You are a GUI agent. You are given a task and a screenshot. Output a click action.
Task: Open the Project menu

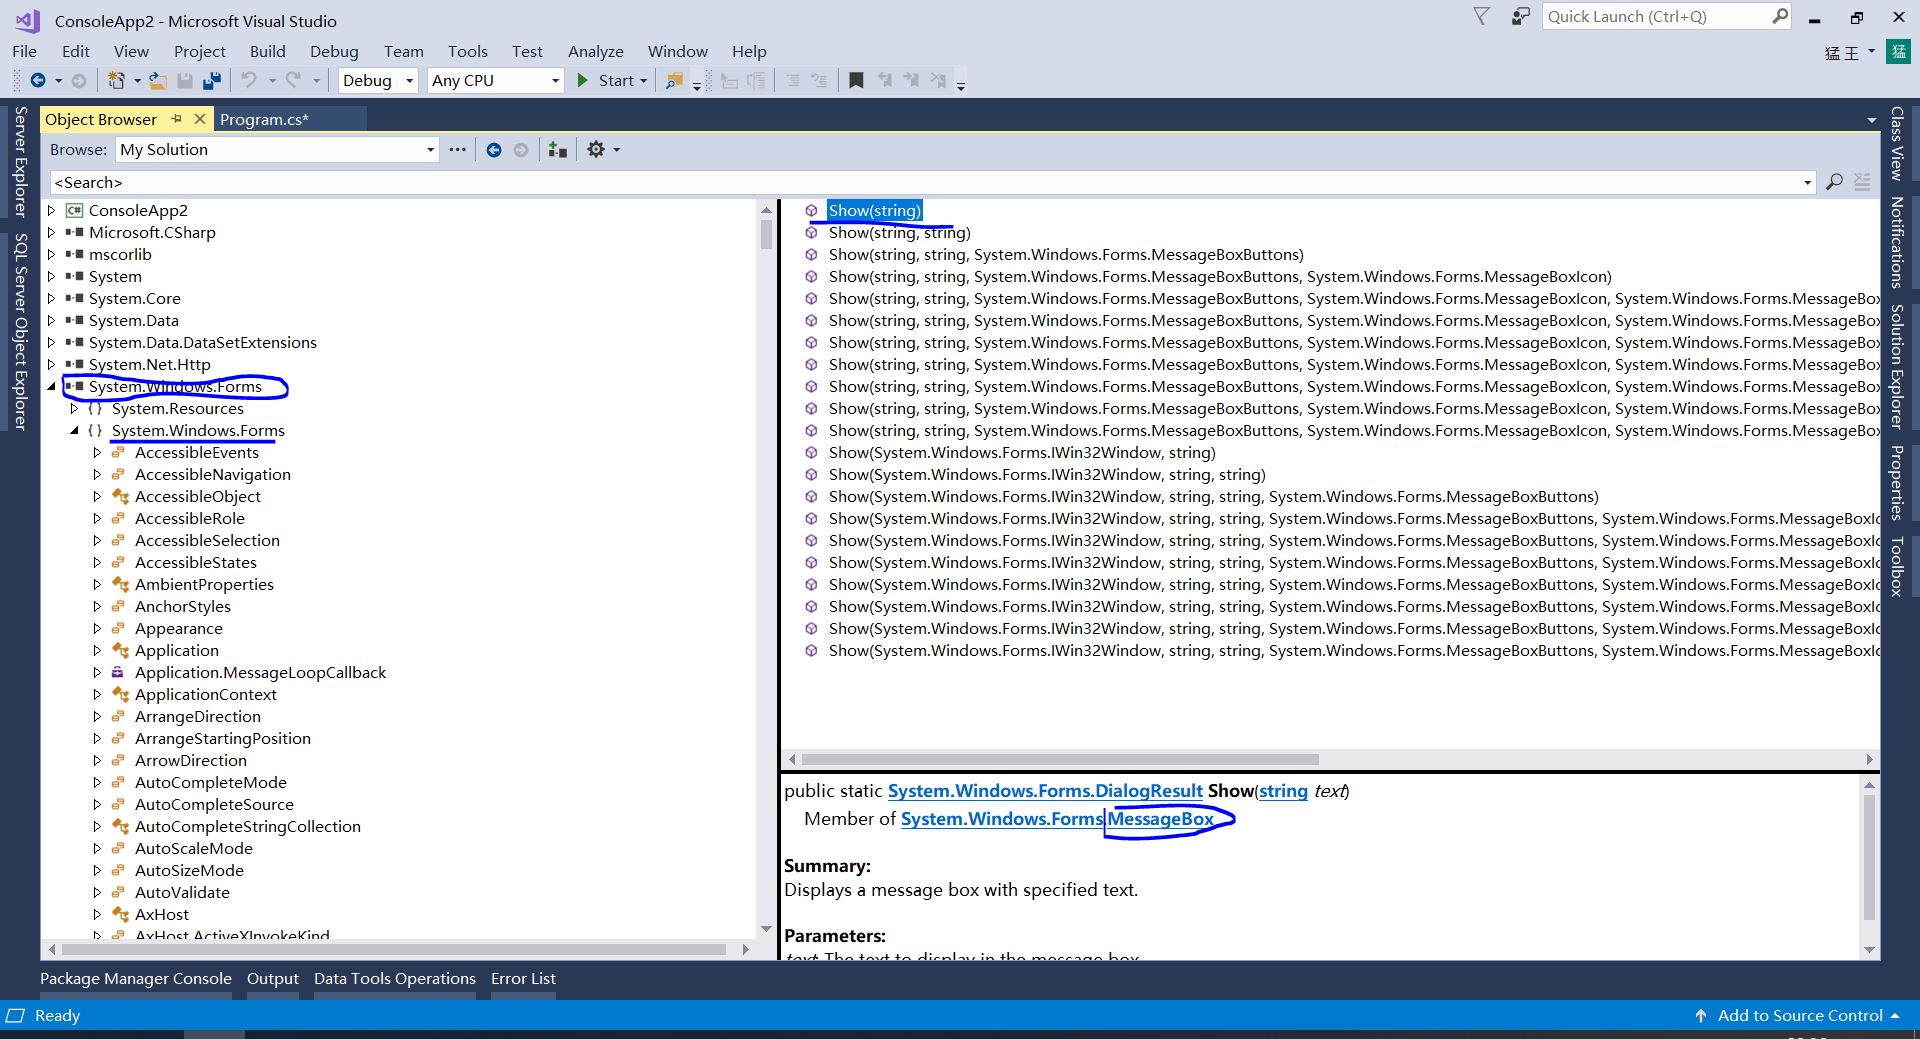(x=200, y=52)
